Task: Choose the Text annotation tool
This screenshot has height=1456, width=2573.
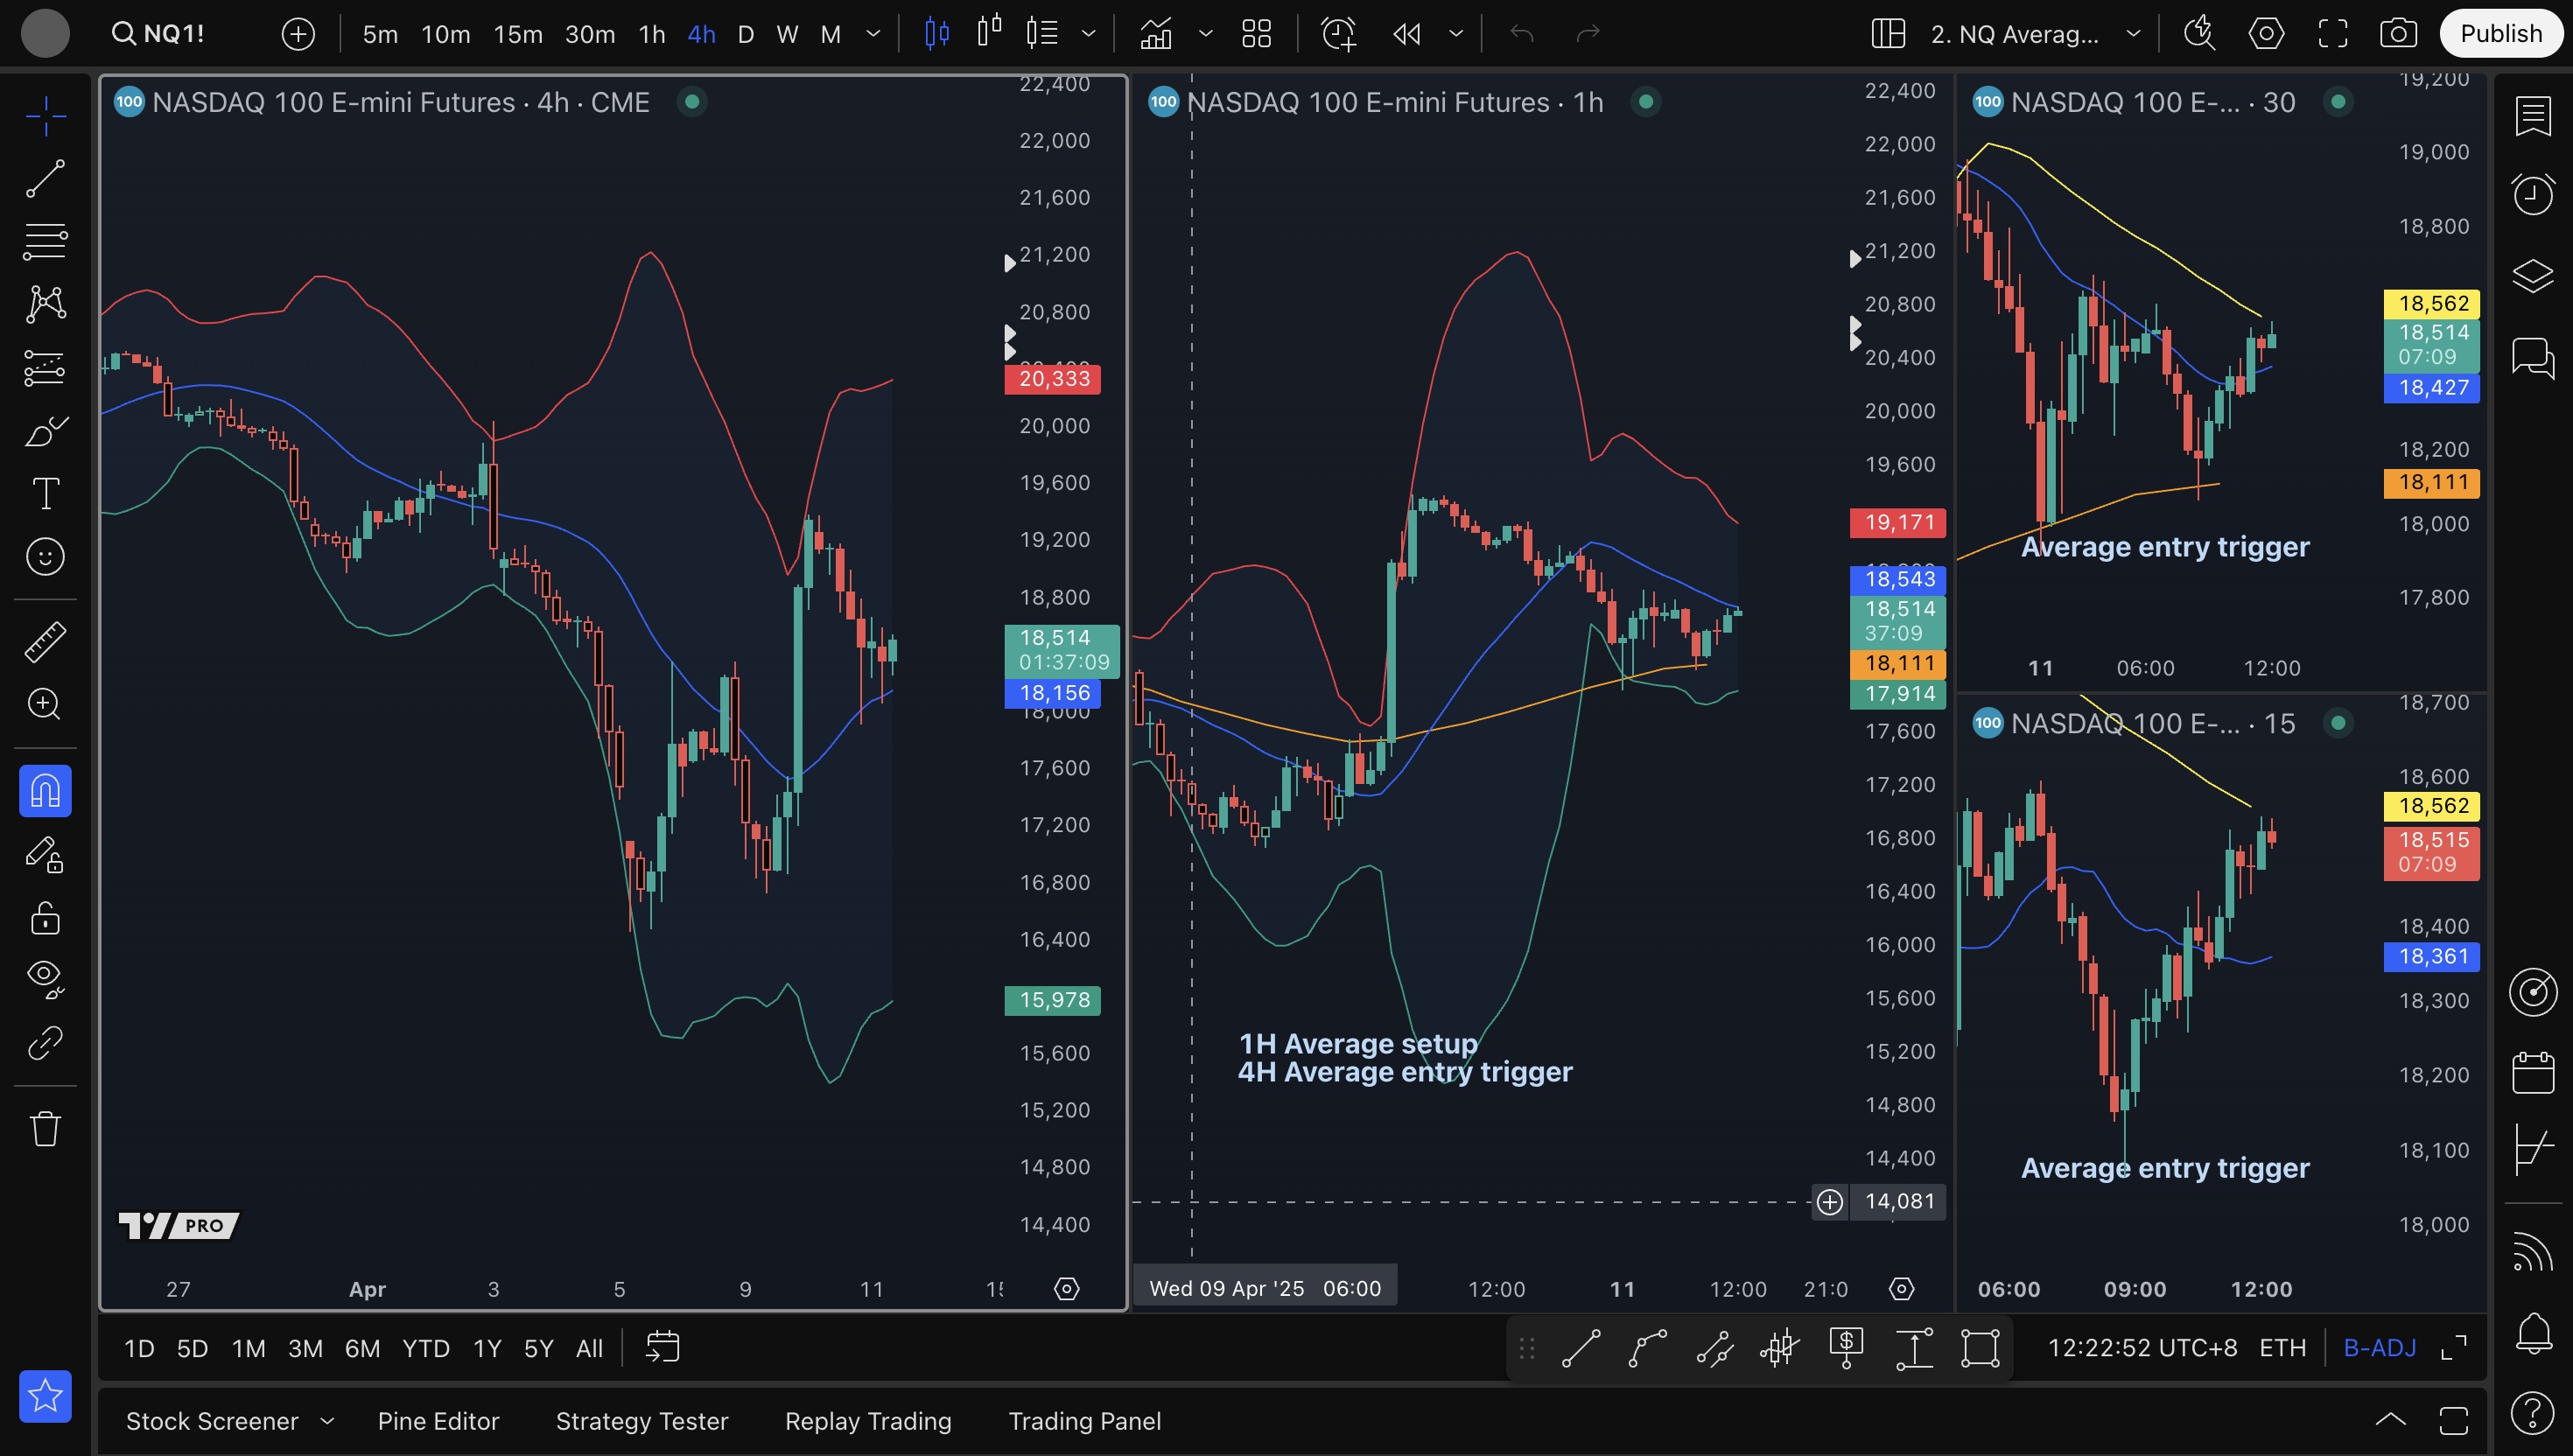Action: point(45,493)
